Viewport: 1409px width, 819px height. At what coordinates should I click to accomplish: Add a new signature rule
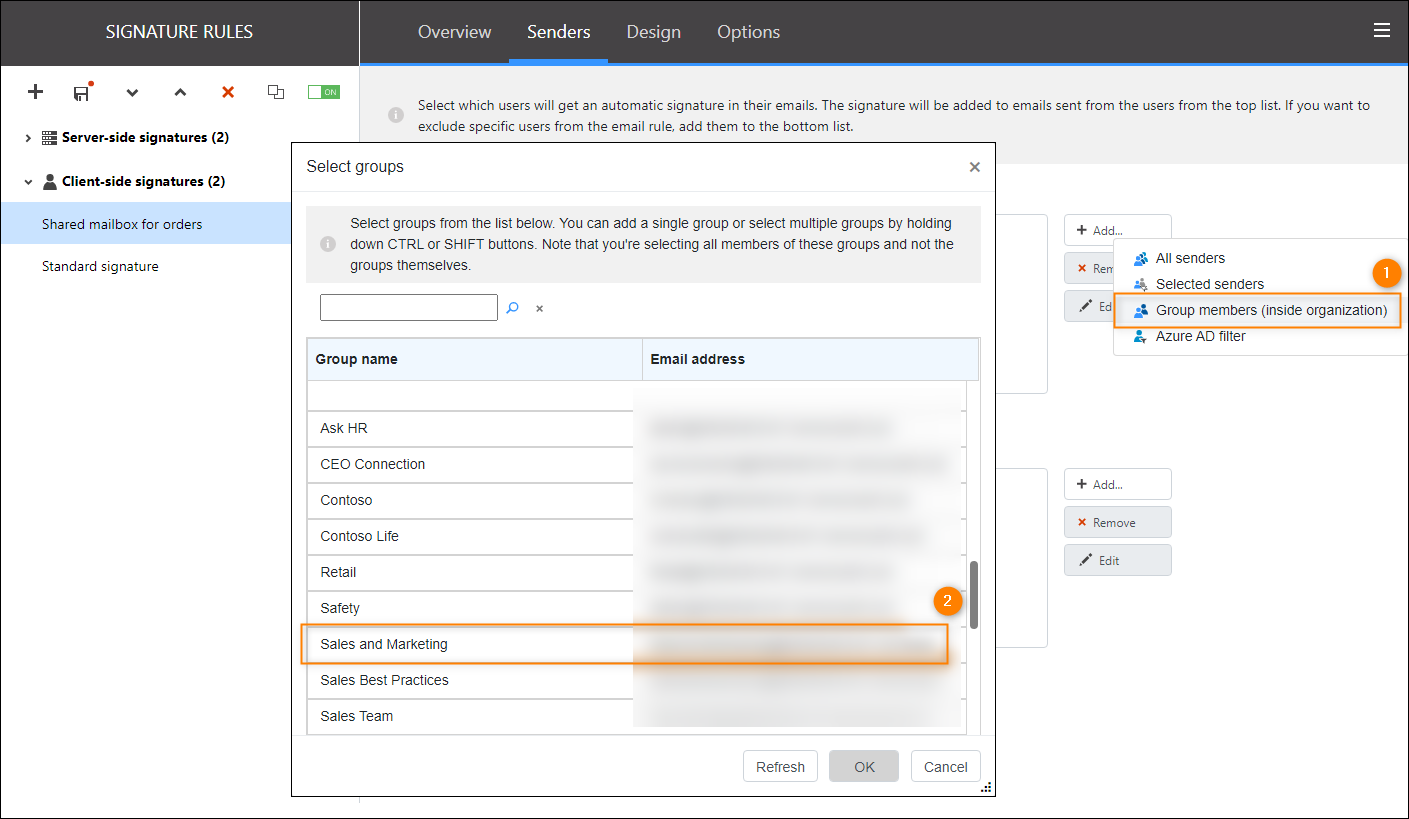click(35, 92)
